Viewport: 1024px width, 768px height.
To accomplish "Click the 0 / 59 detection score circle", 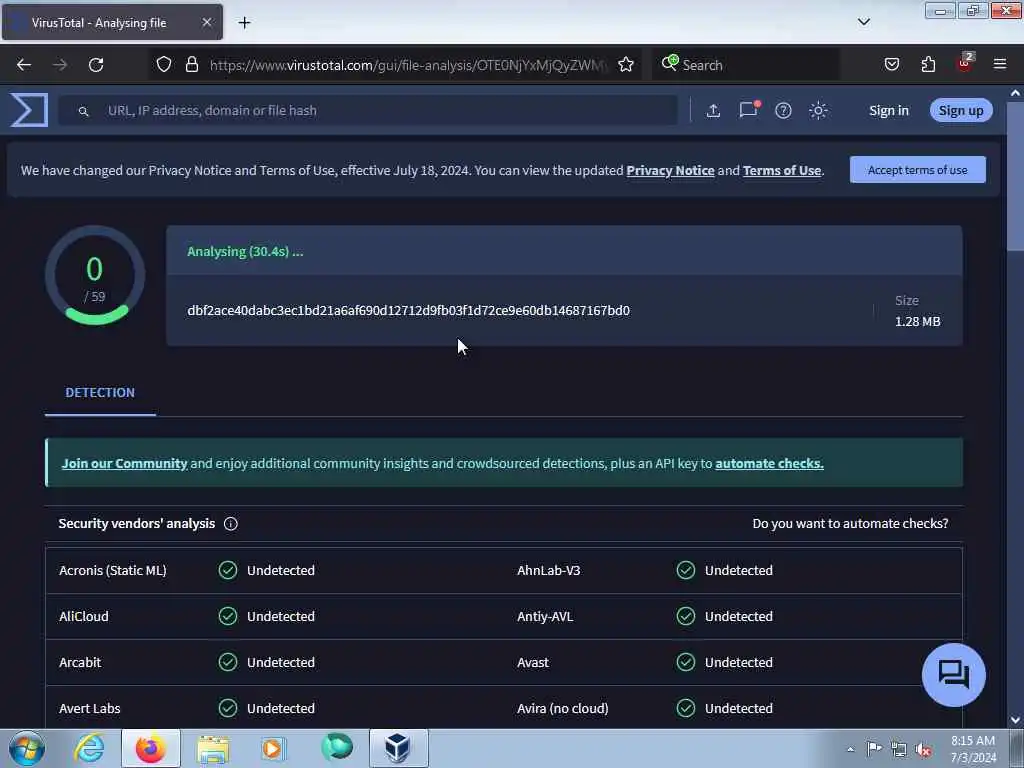I will coord(95,275).
